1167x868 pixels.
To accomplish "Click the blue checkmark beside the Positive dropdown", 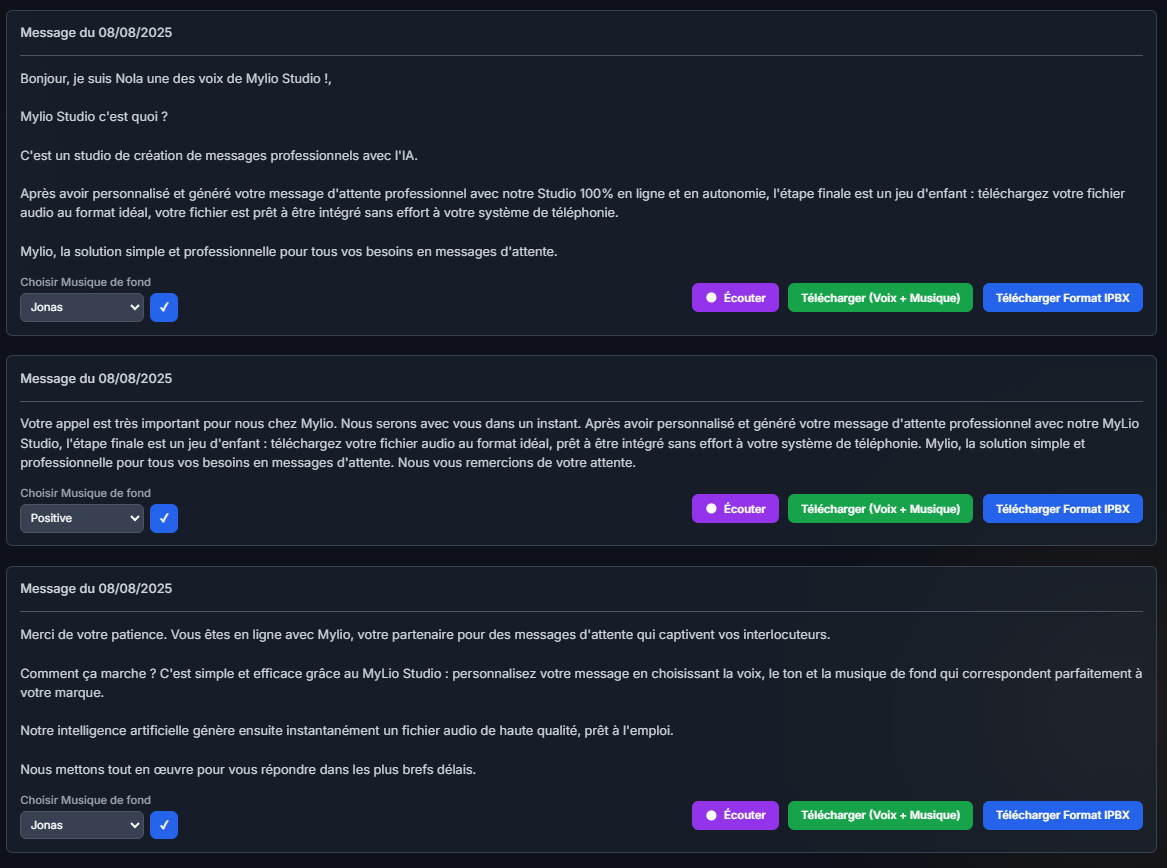I will pos(164,519).
